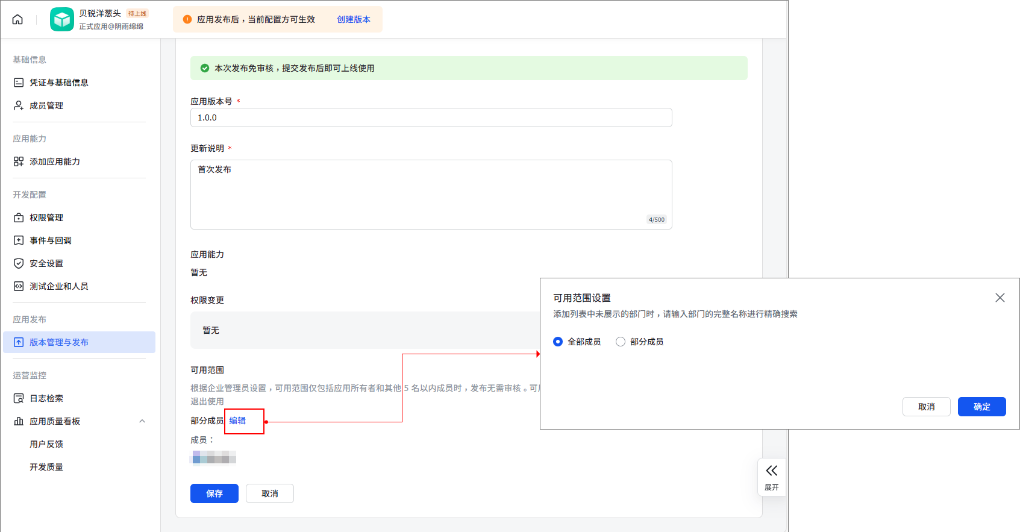Click the app name 贝锐洋葱头

tap(100, 14)
